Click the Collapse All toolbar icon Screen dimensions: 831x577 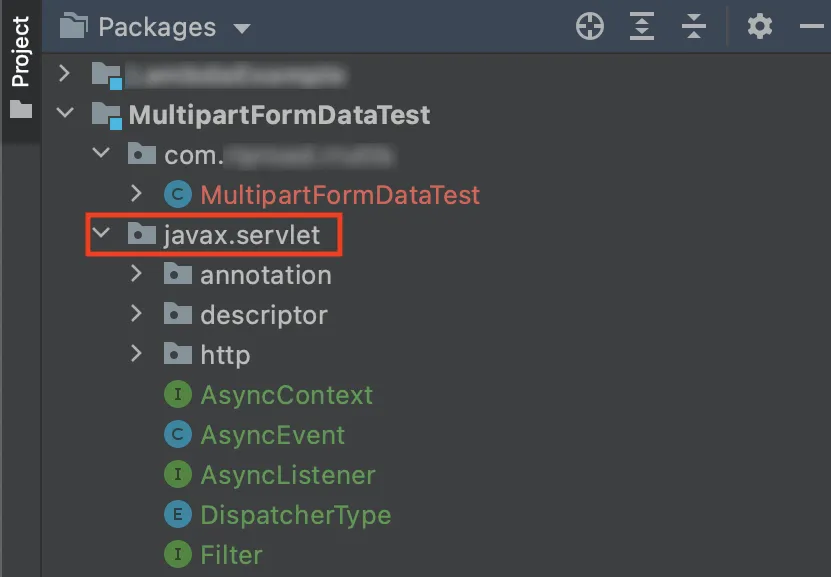click(x=694, y=27)
